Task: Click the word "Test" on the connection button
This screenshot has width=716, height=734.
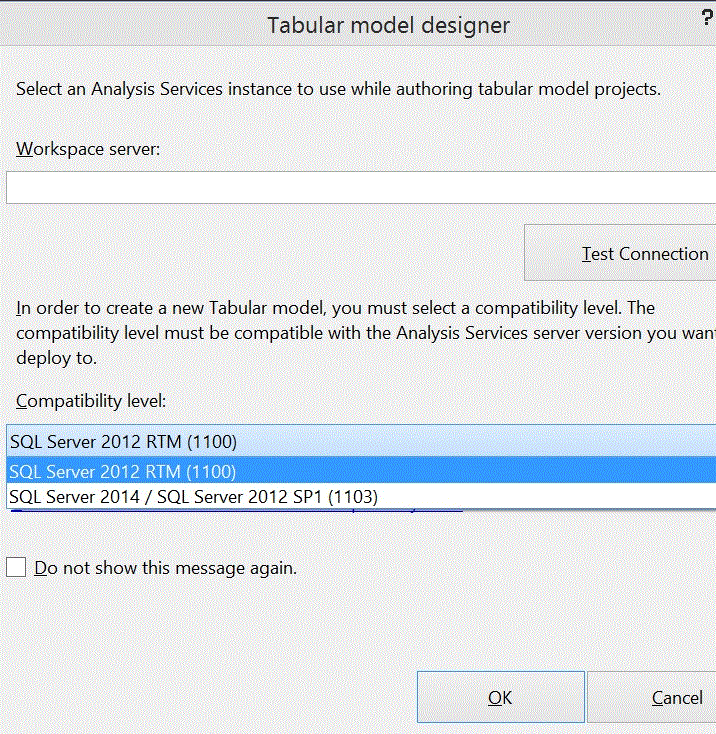Action: (x=598, y=254)
